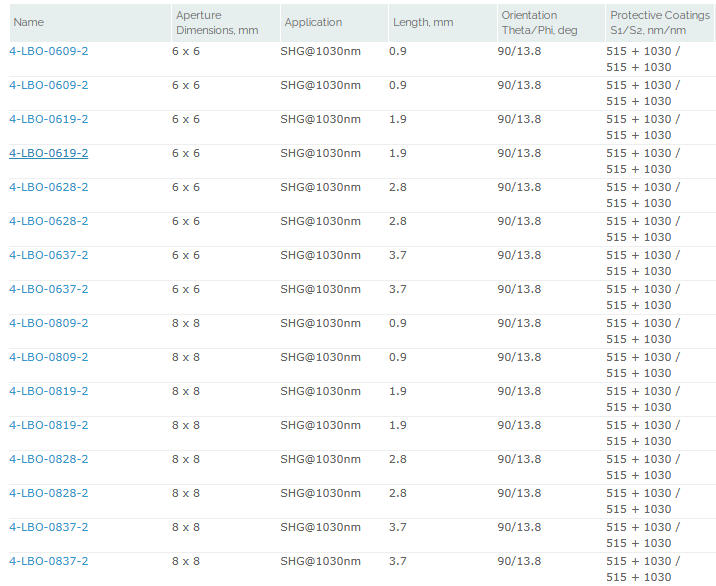Open the first 4-LBO-0609-2 product link

48,51
